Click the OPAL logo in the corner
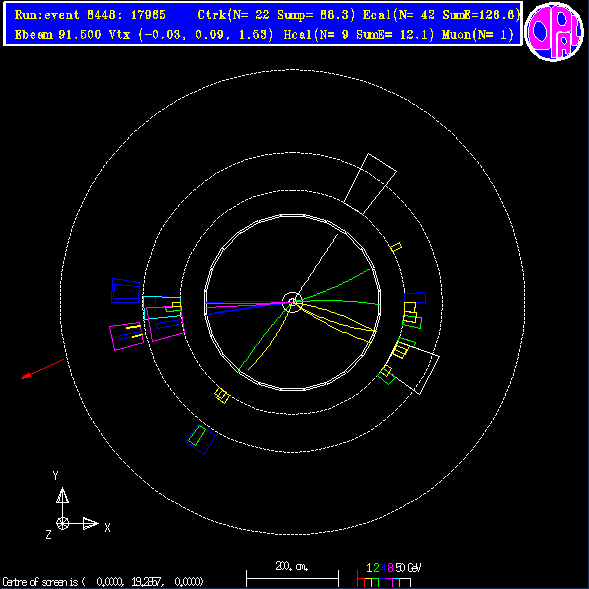Image resolution: width=589 pixels, height=589 pixels. (554, 32)
